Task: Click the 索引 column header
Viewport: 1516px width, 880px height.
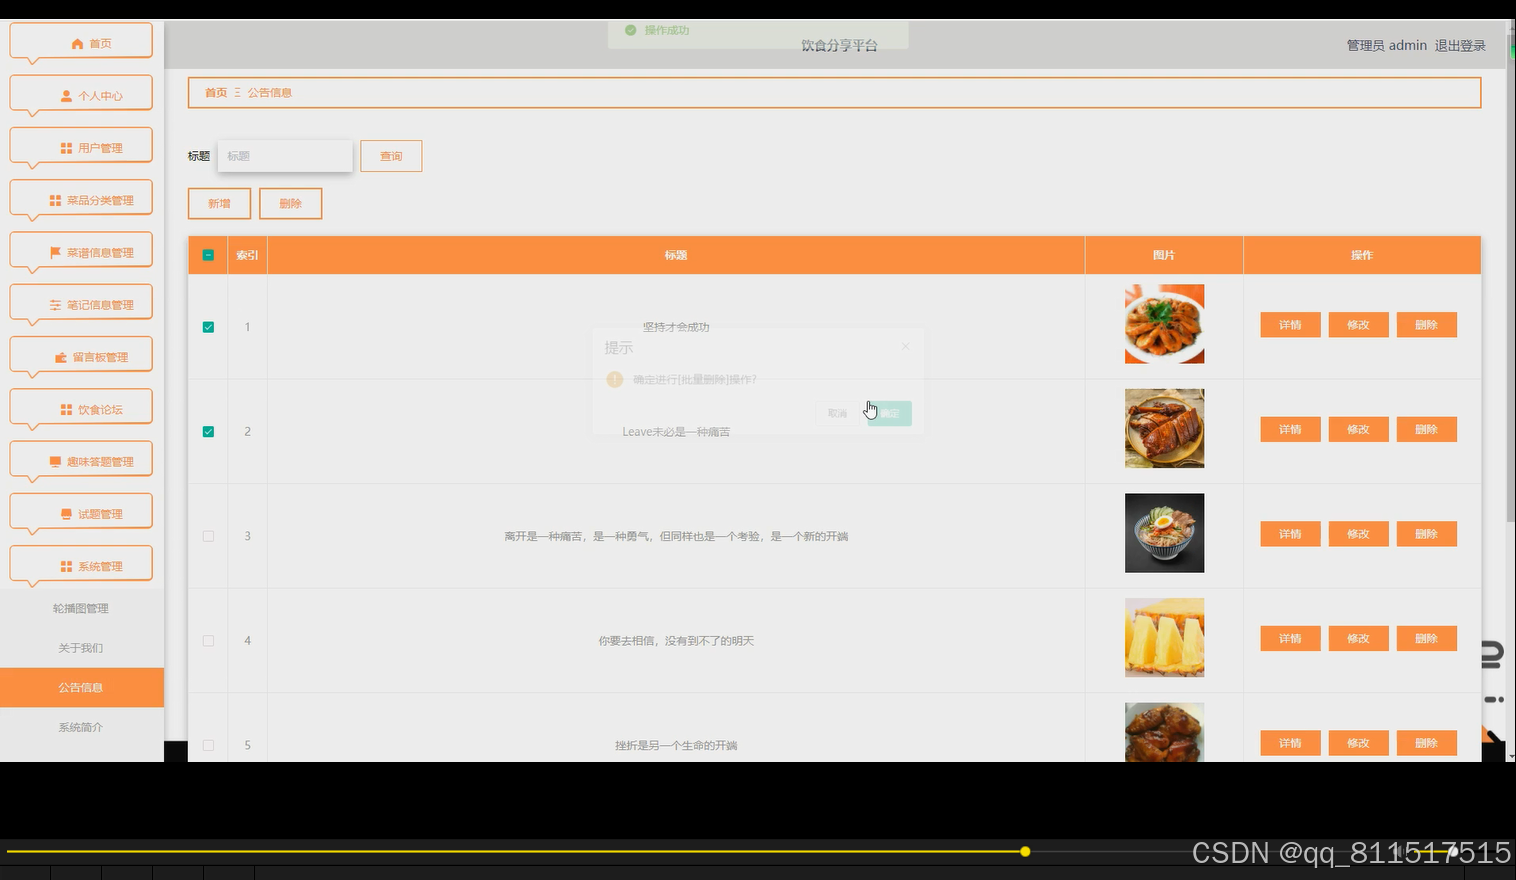Action: [x=247, y=255]
